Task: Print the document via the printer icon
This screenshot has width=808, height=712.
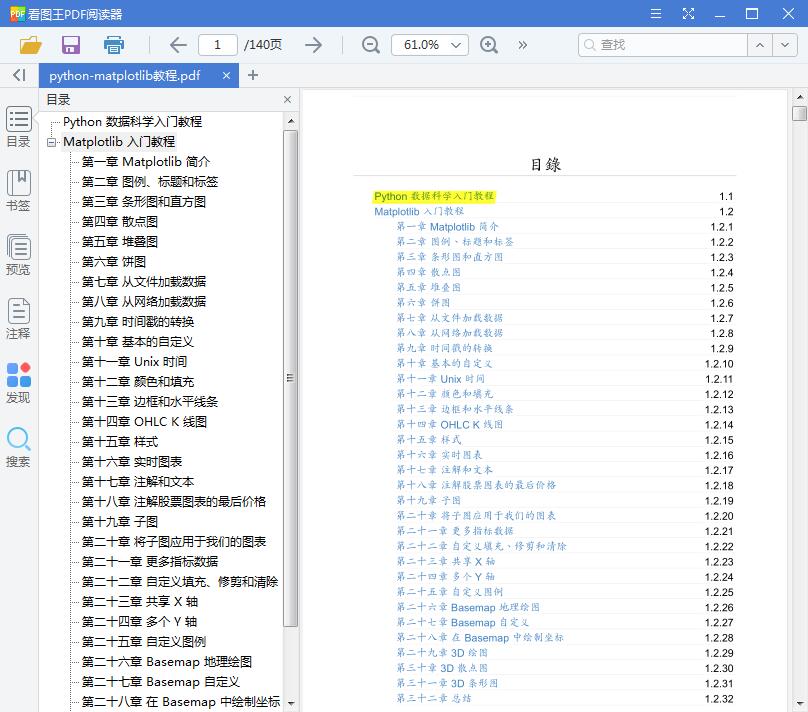Action: pos(113,45)
